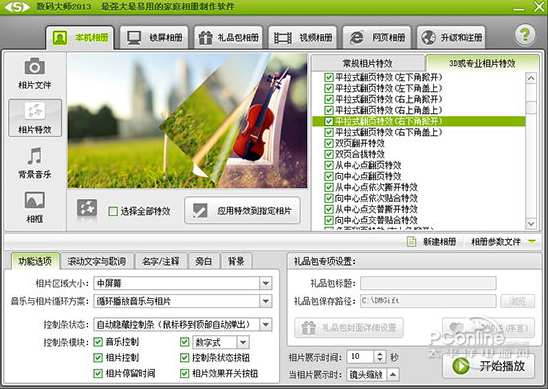Viewport: 548px width, 389px height.
Task: Click the 开始播放 button
Action: 489,366
